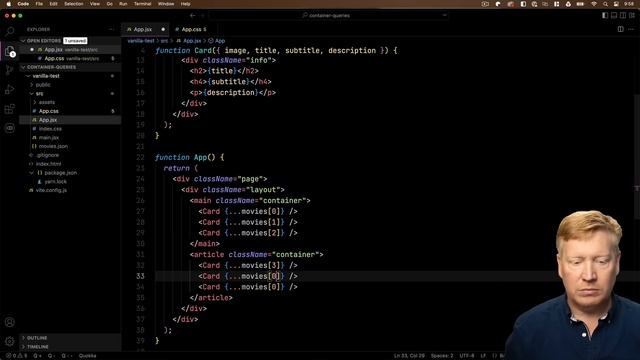Open vite.config.js in the file tree

pyautogui.click(x=51, y=190)
